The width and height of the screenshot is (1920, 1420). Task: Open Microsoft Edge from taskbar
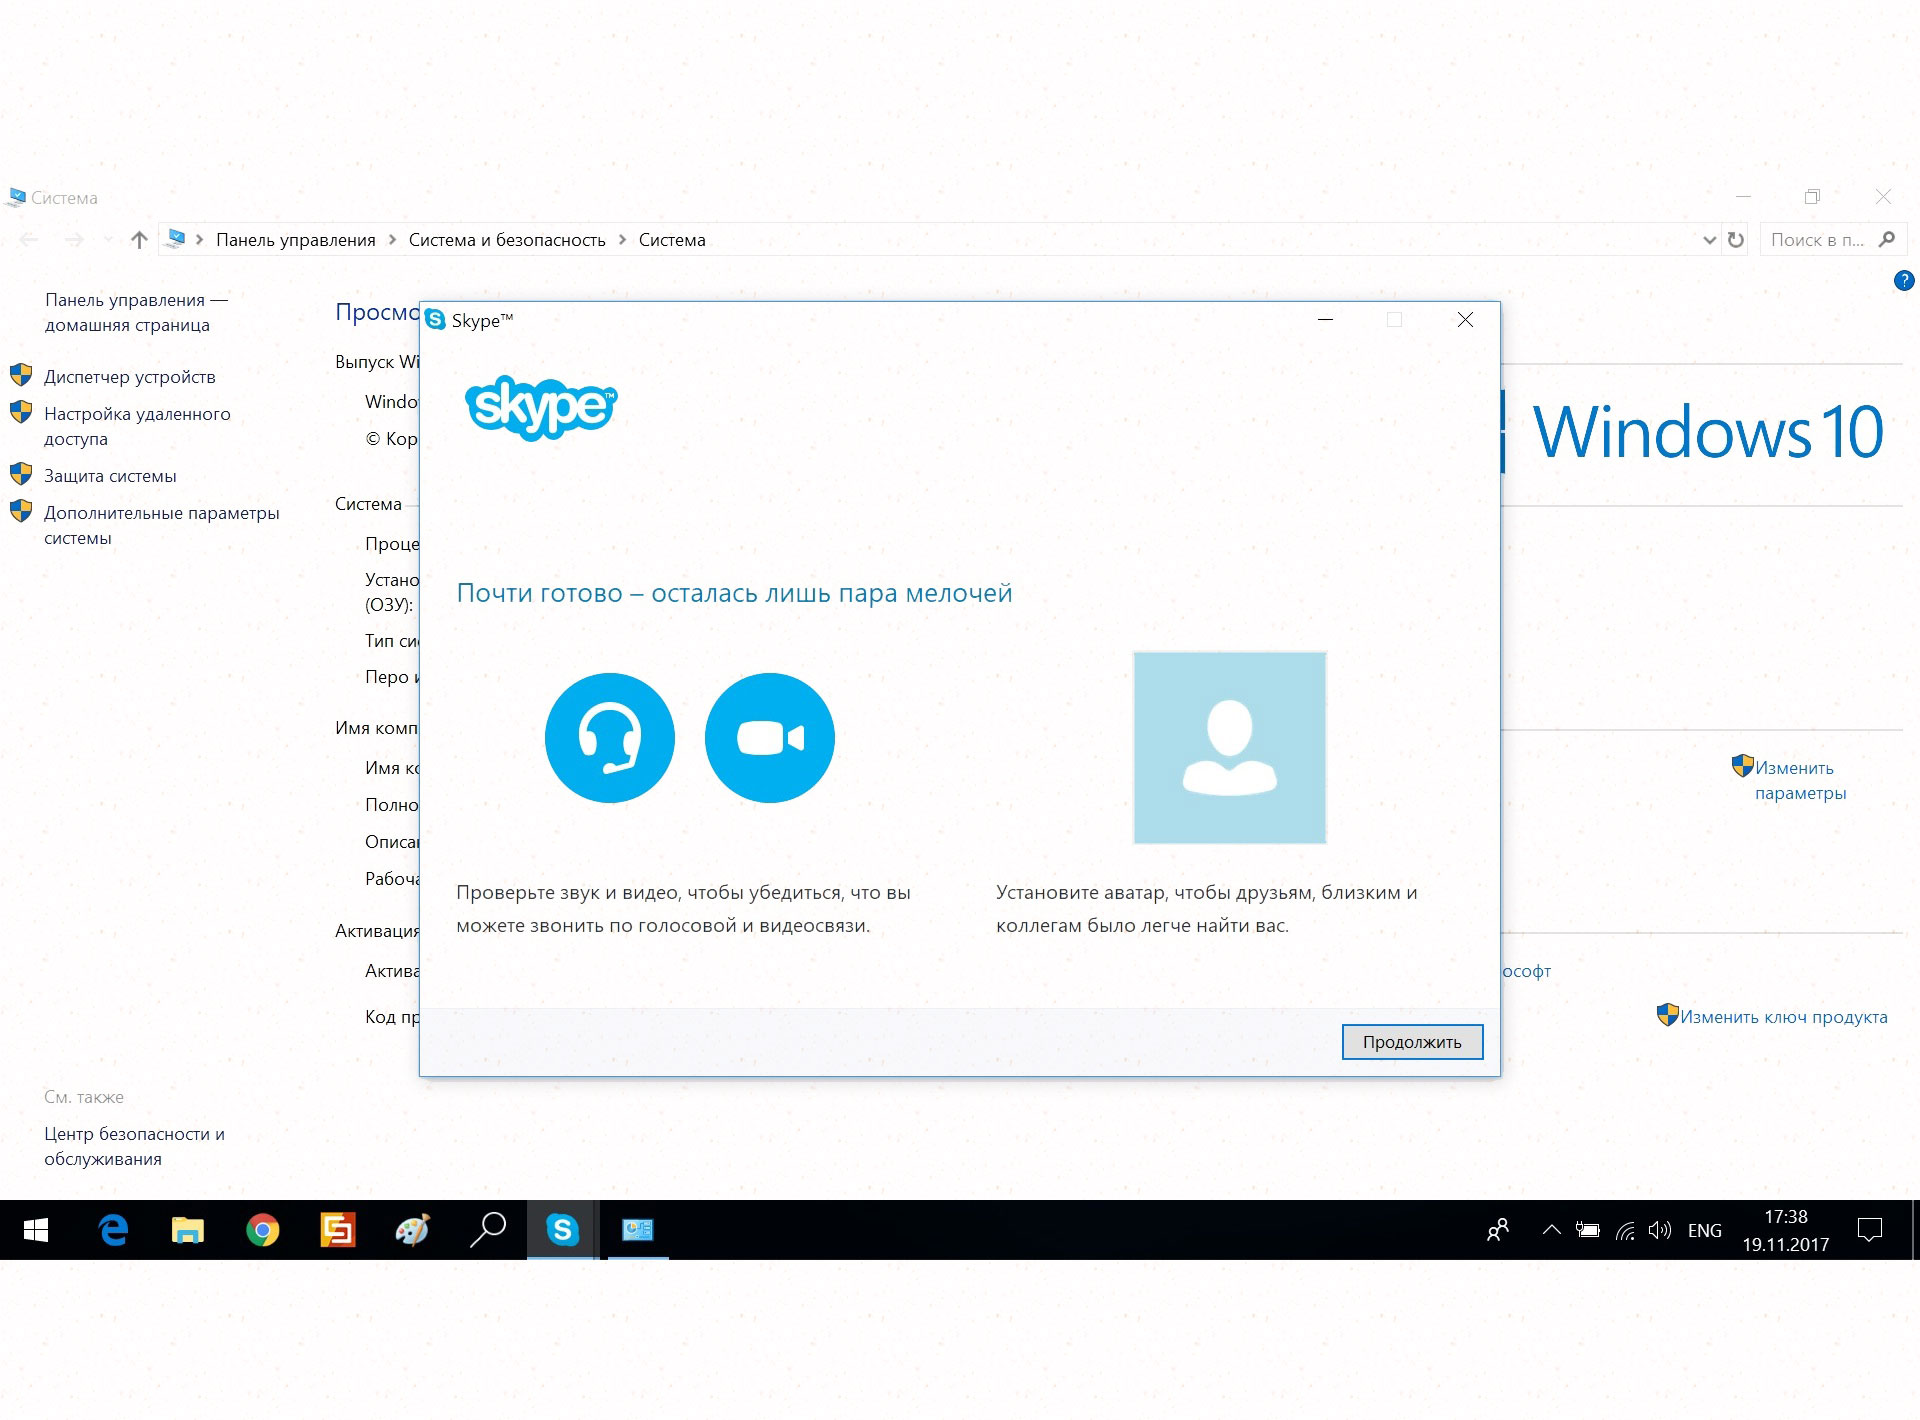pyautogui.click(x=114, y=1230)
